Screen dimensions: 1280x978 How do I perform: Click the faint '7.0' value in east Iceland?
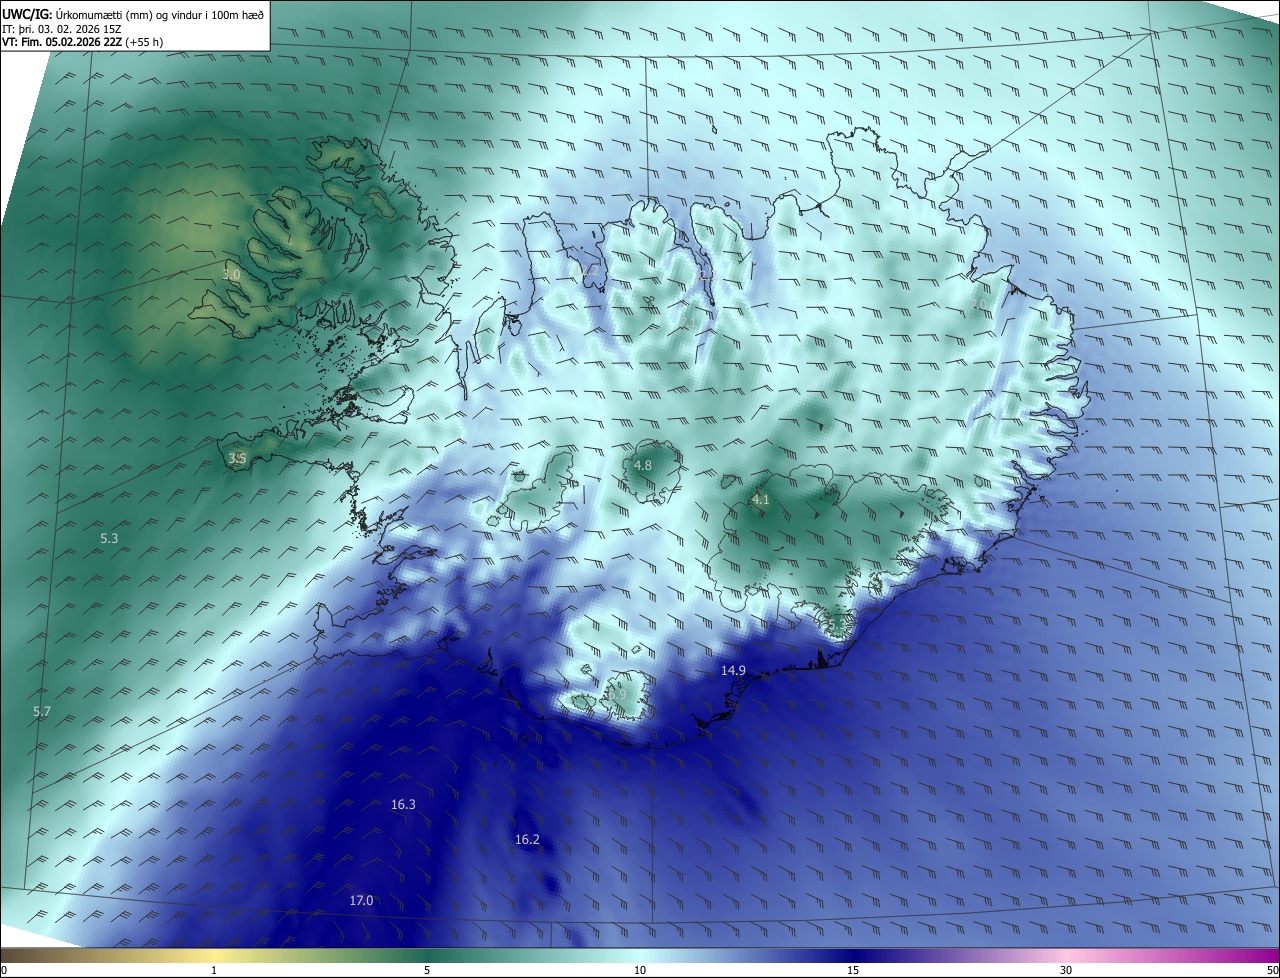(979, 304)
